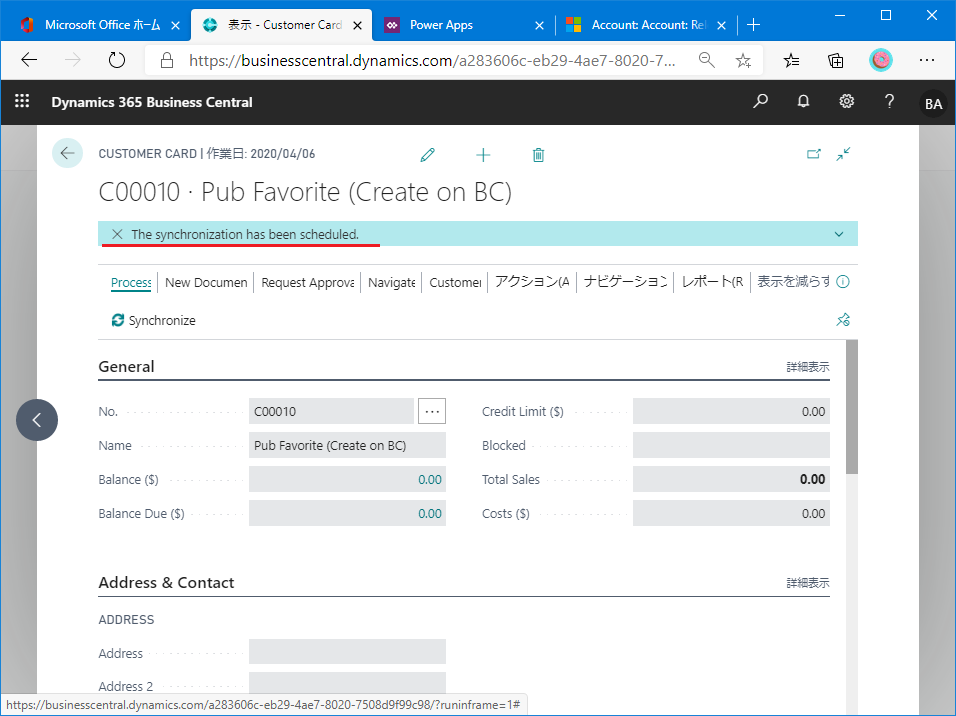Switch to the Account: Account browser tab
Viewport: 956px width, 716px height.
pyautogui.click(x=646, y=25)
